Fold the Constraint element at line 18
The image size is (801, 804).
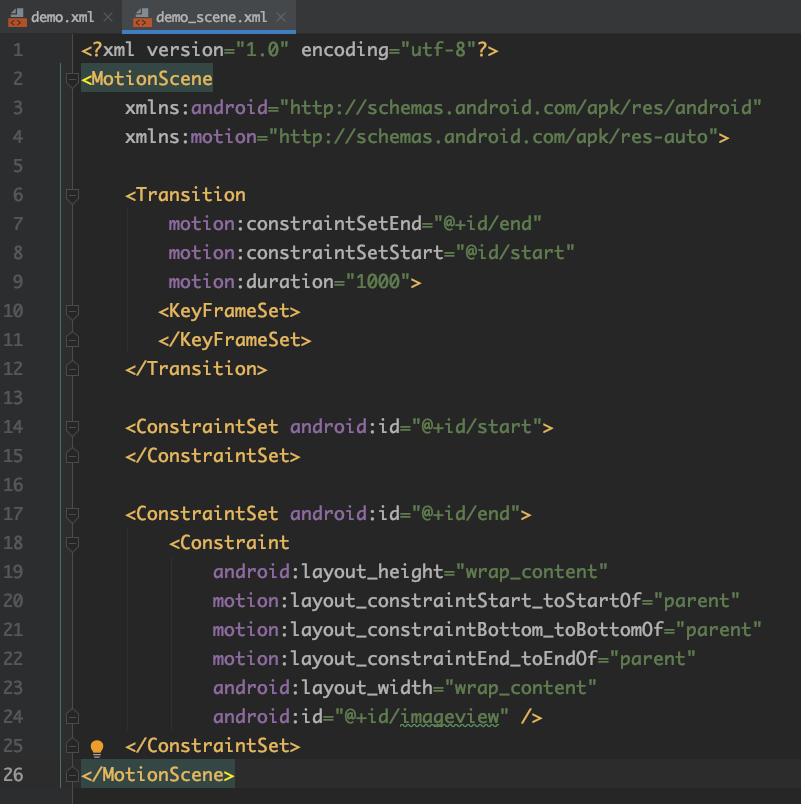[72, 542]
